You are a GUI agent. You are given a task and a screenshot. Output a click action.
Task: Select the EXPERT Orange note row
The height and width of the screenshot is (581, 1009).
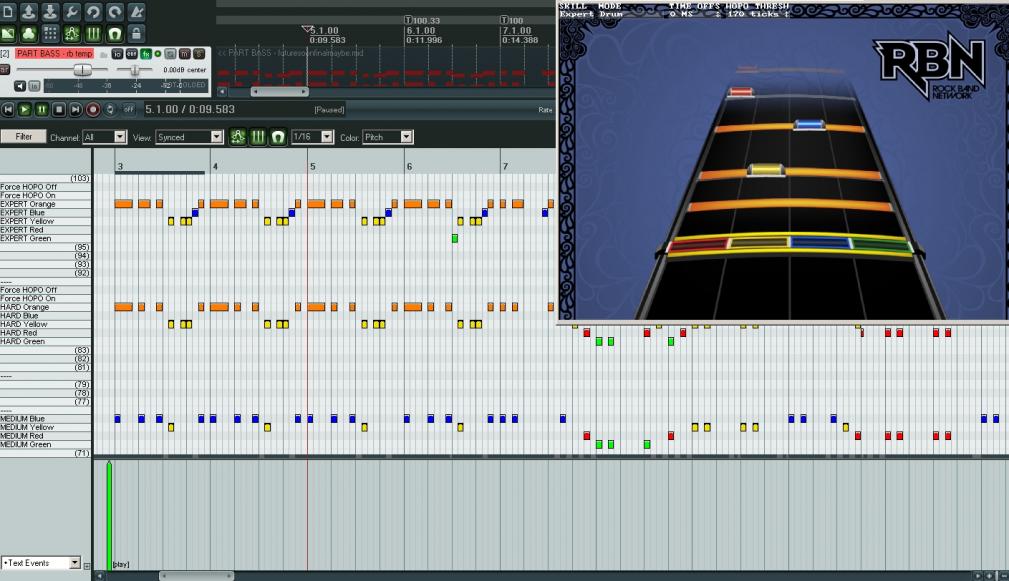[46, 204]
